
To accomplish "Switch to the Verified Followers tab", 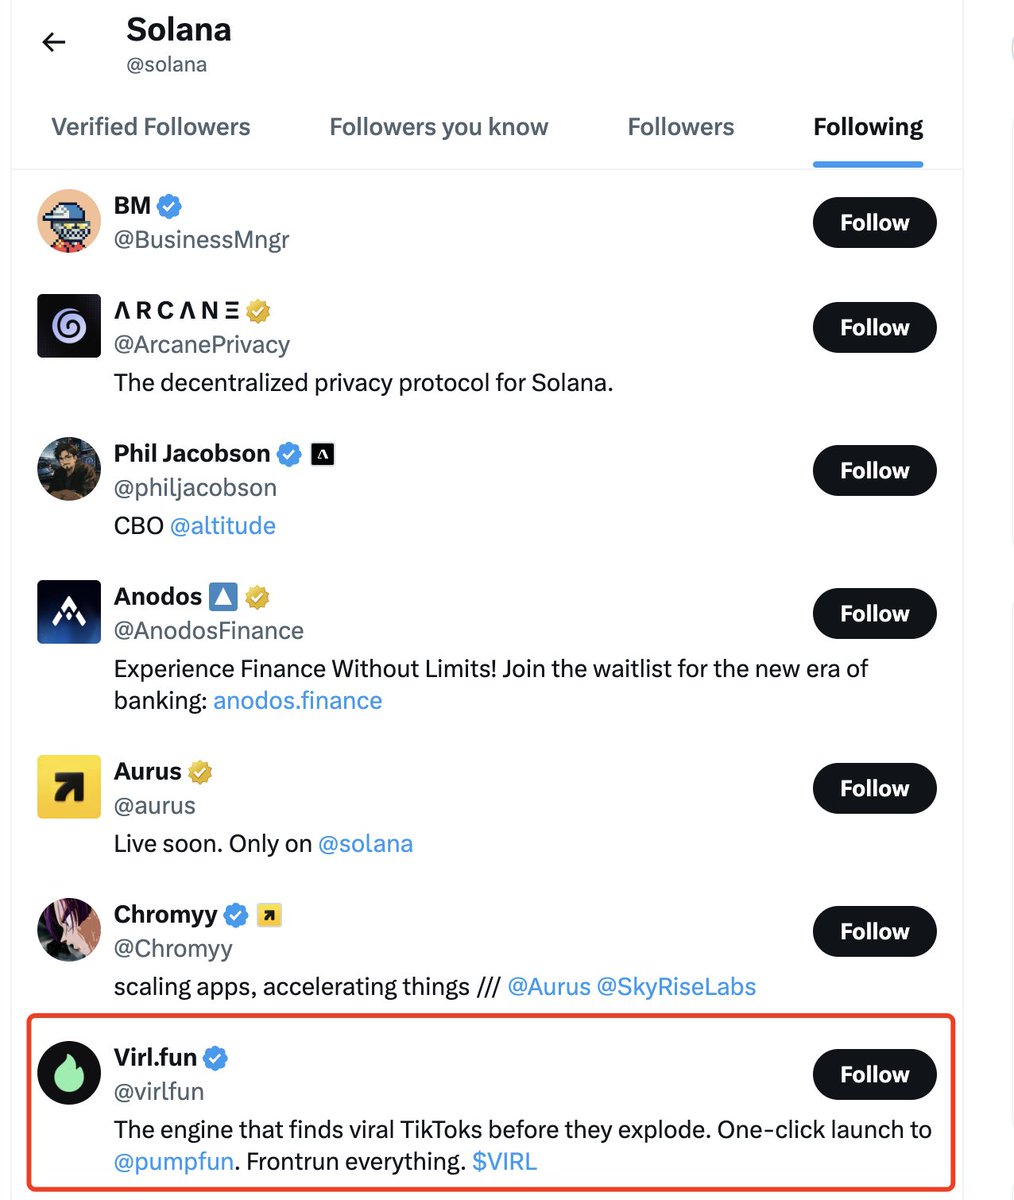I will click(x=151, y=127).
